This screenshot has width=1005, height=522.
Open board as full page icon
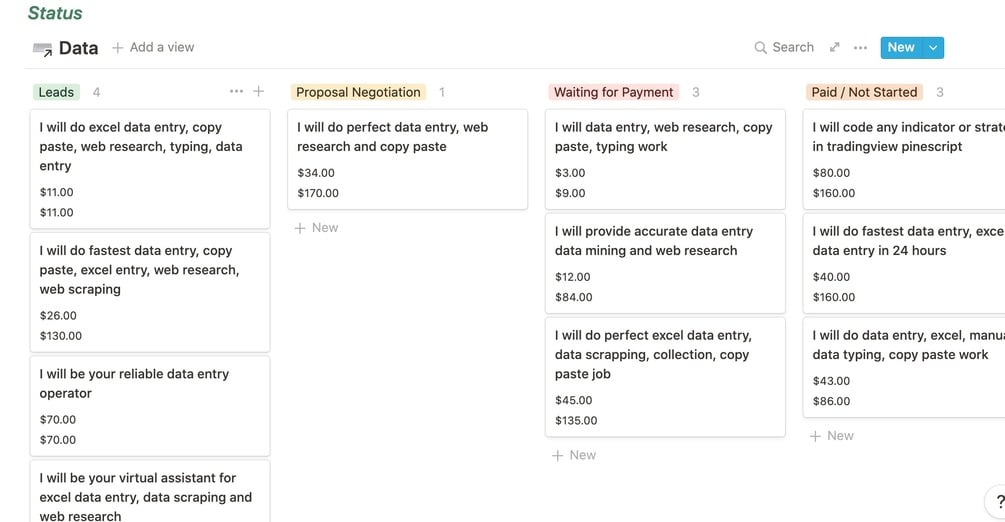(x=835, y=47)
